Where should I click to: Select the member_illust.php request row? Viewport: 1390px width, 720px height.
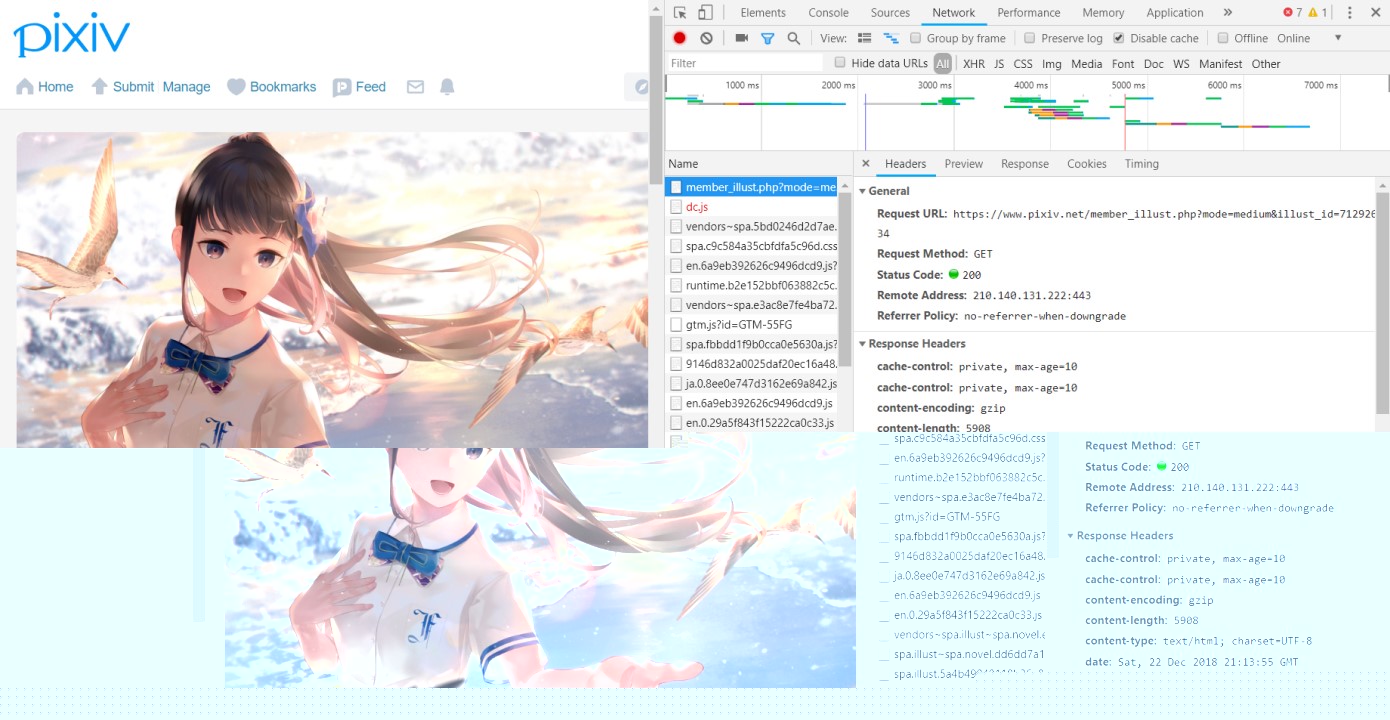[x=751, y=187]
